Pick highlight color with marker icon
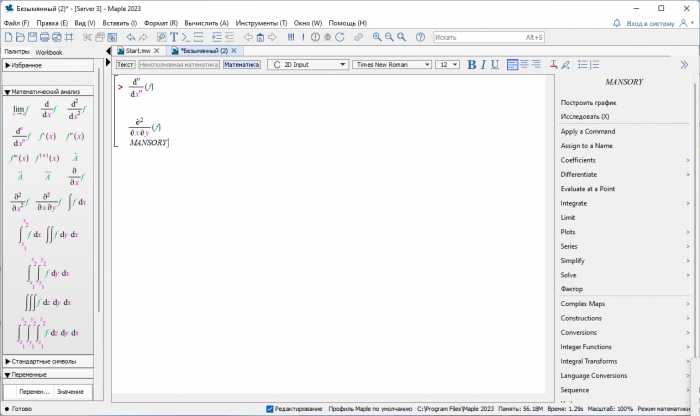 click(x=566, y=65)
